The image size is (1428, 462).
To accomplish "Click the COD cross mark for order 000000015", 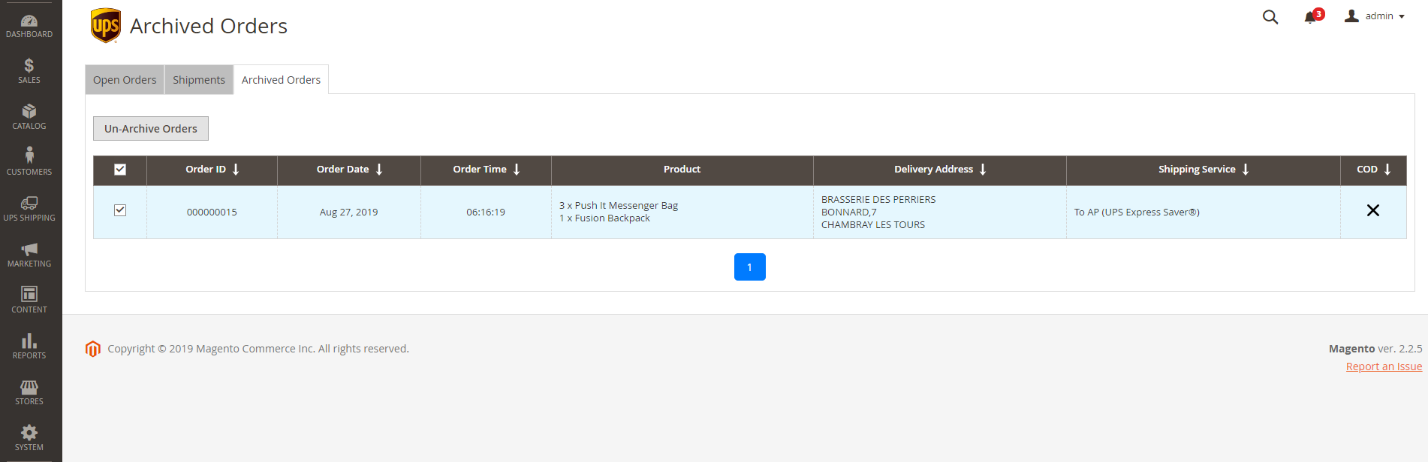I will 1373,210.
